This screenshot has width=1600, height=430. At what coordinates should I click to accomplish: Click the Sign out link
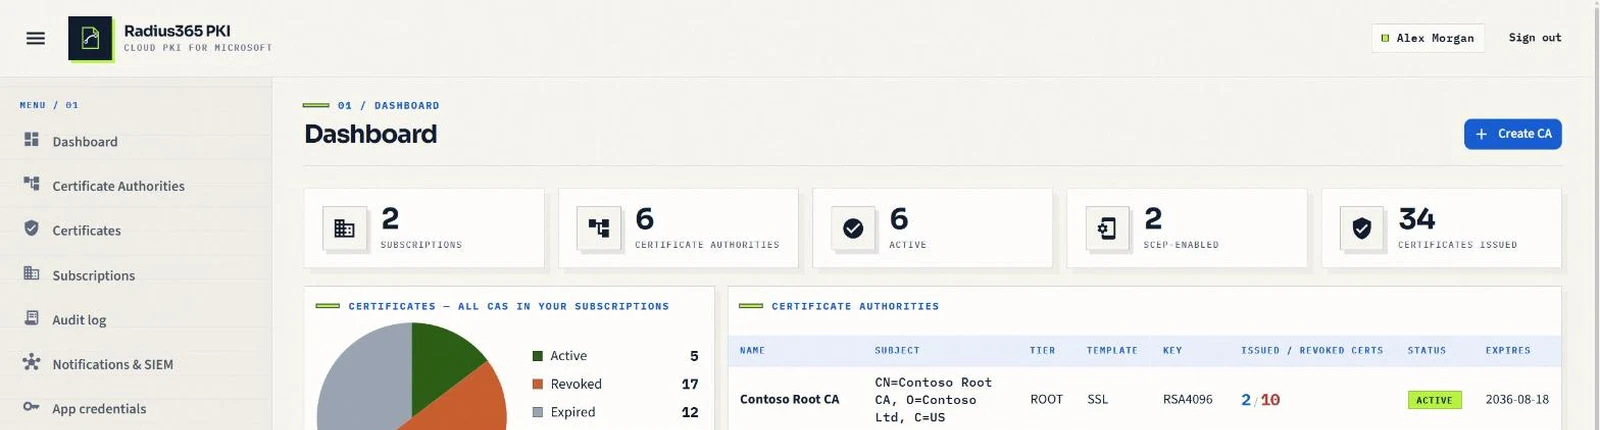point(1535,38)
